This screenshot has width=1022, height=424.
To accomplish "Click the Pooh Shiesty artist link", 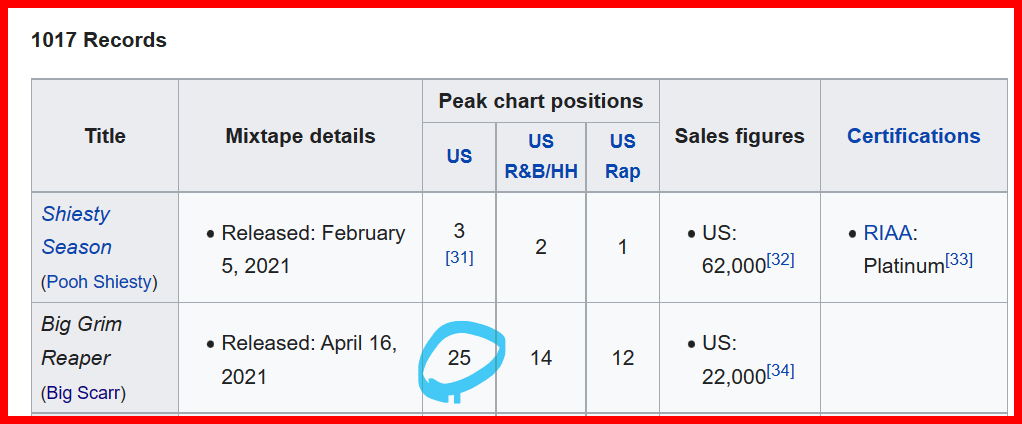I will tap(99, 281).
